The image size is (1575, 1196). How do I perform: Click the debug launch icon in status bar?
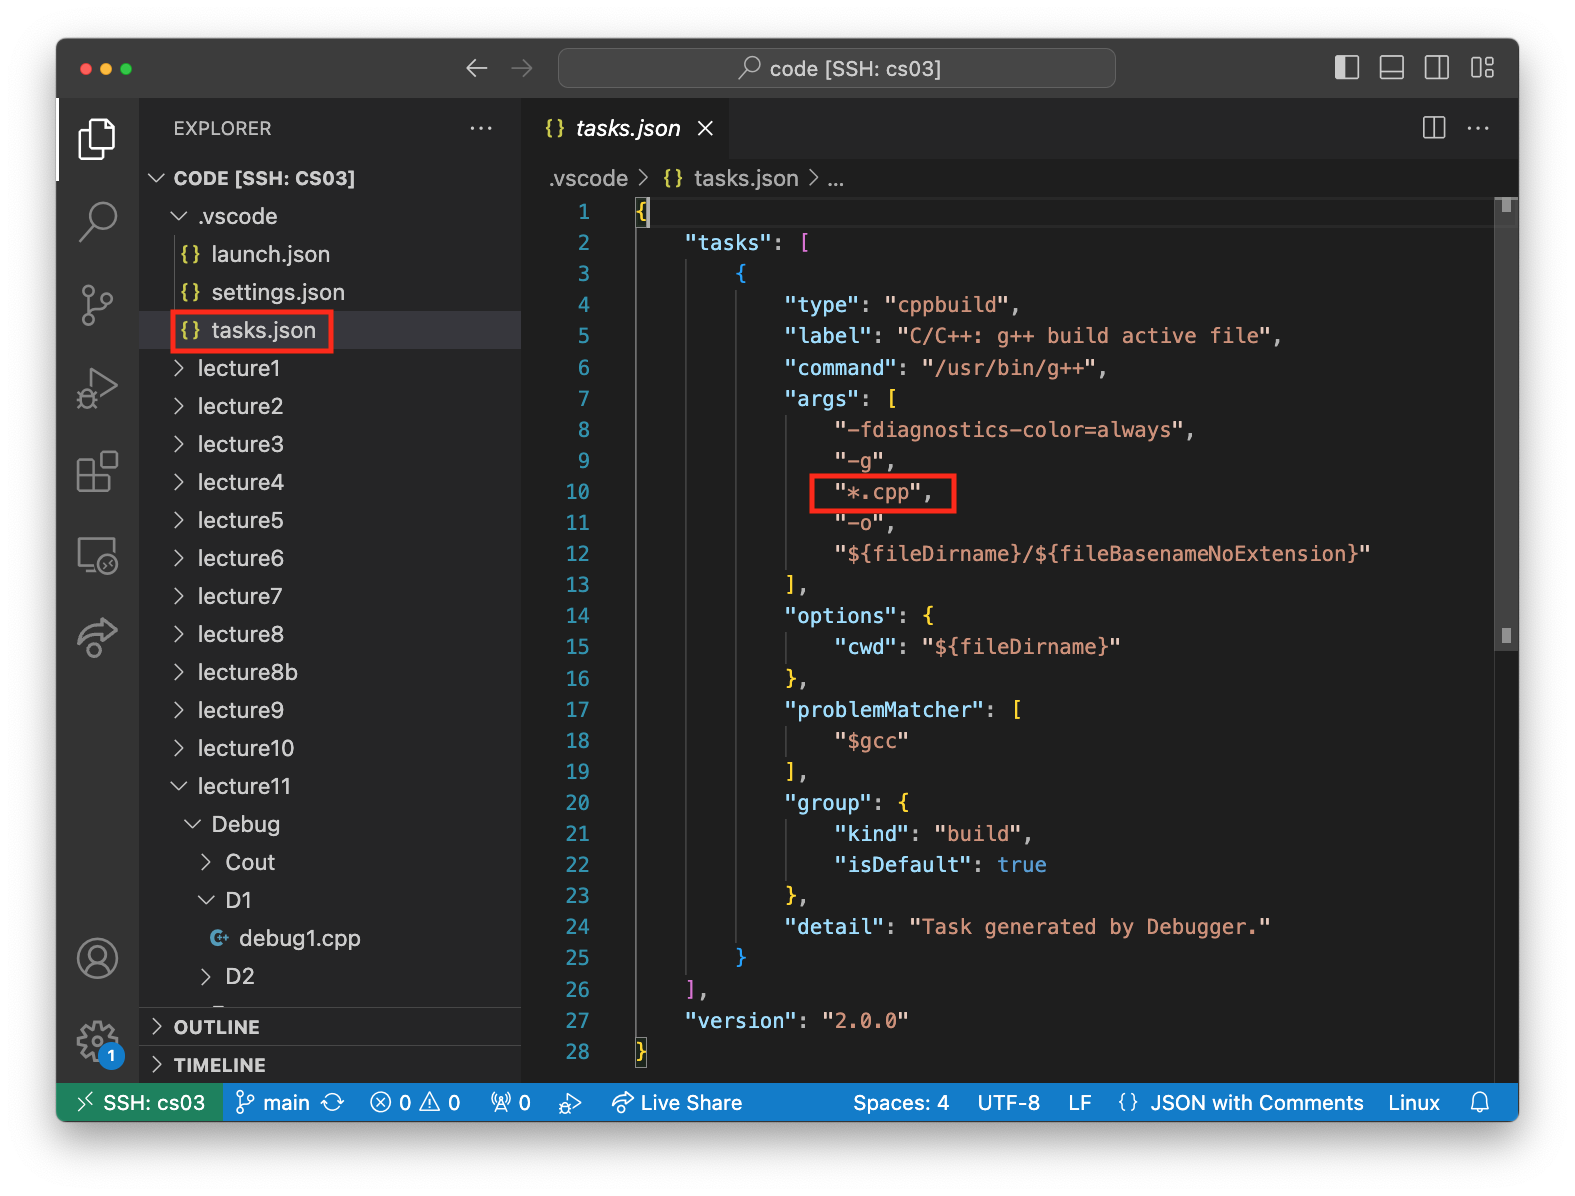pos(570,1102)
